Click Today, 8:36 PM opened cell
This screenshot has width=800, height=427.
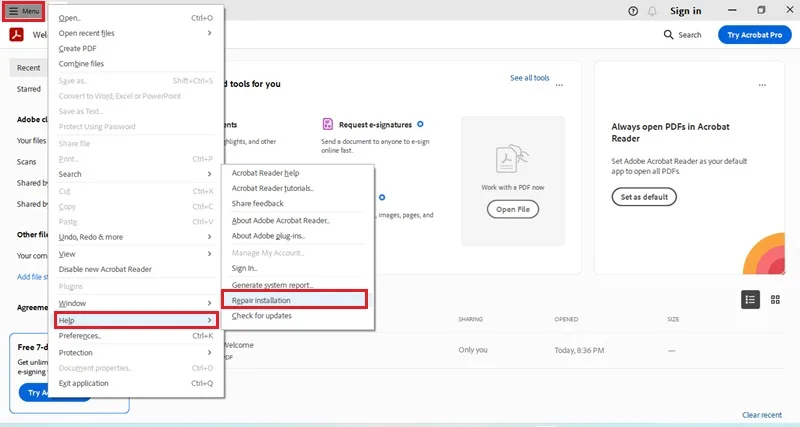tap(579, 350)
